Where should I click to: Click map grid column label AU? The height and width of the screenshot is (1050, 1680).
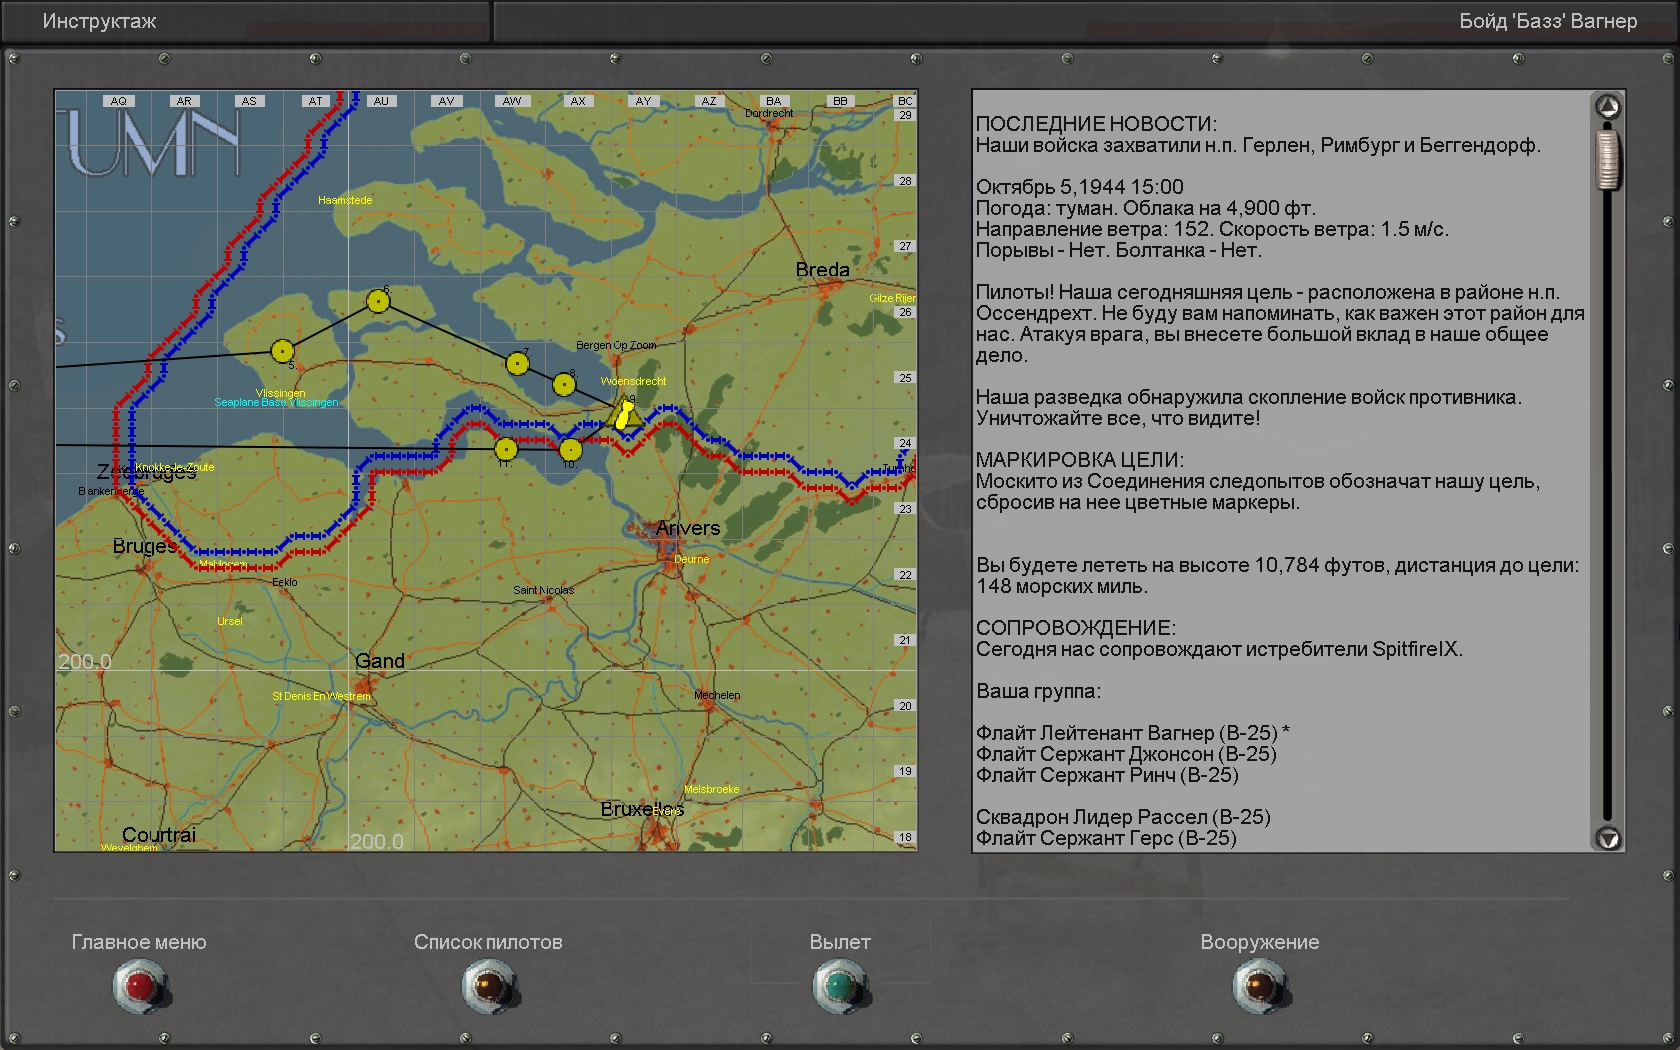click(381, 101)
